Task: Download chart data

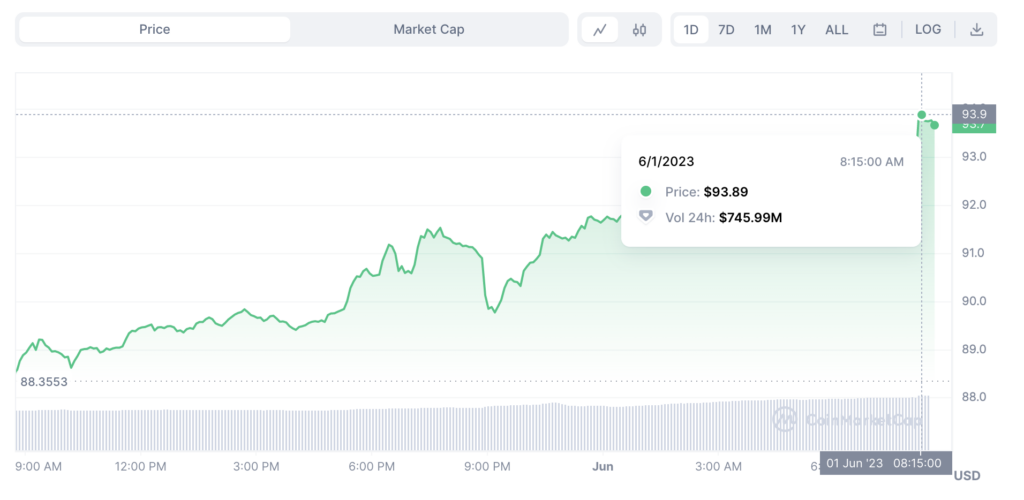Action: 977,30
